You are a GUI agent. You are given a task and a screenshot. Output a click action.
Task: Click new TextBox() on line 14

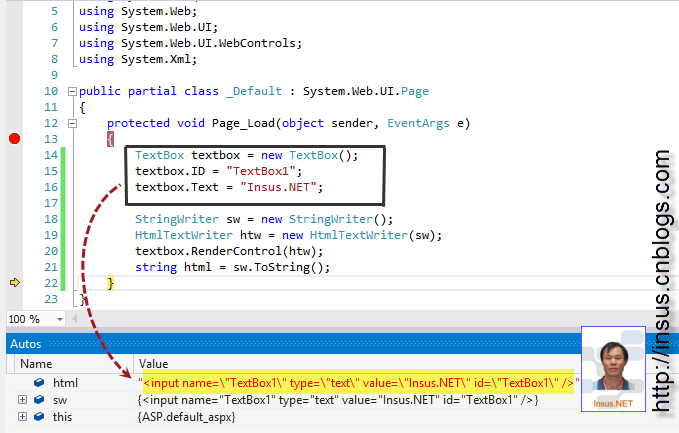click(309, 155)
